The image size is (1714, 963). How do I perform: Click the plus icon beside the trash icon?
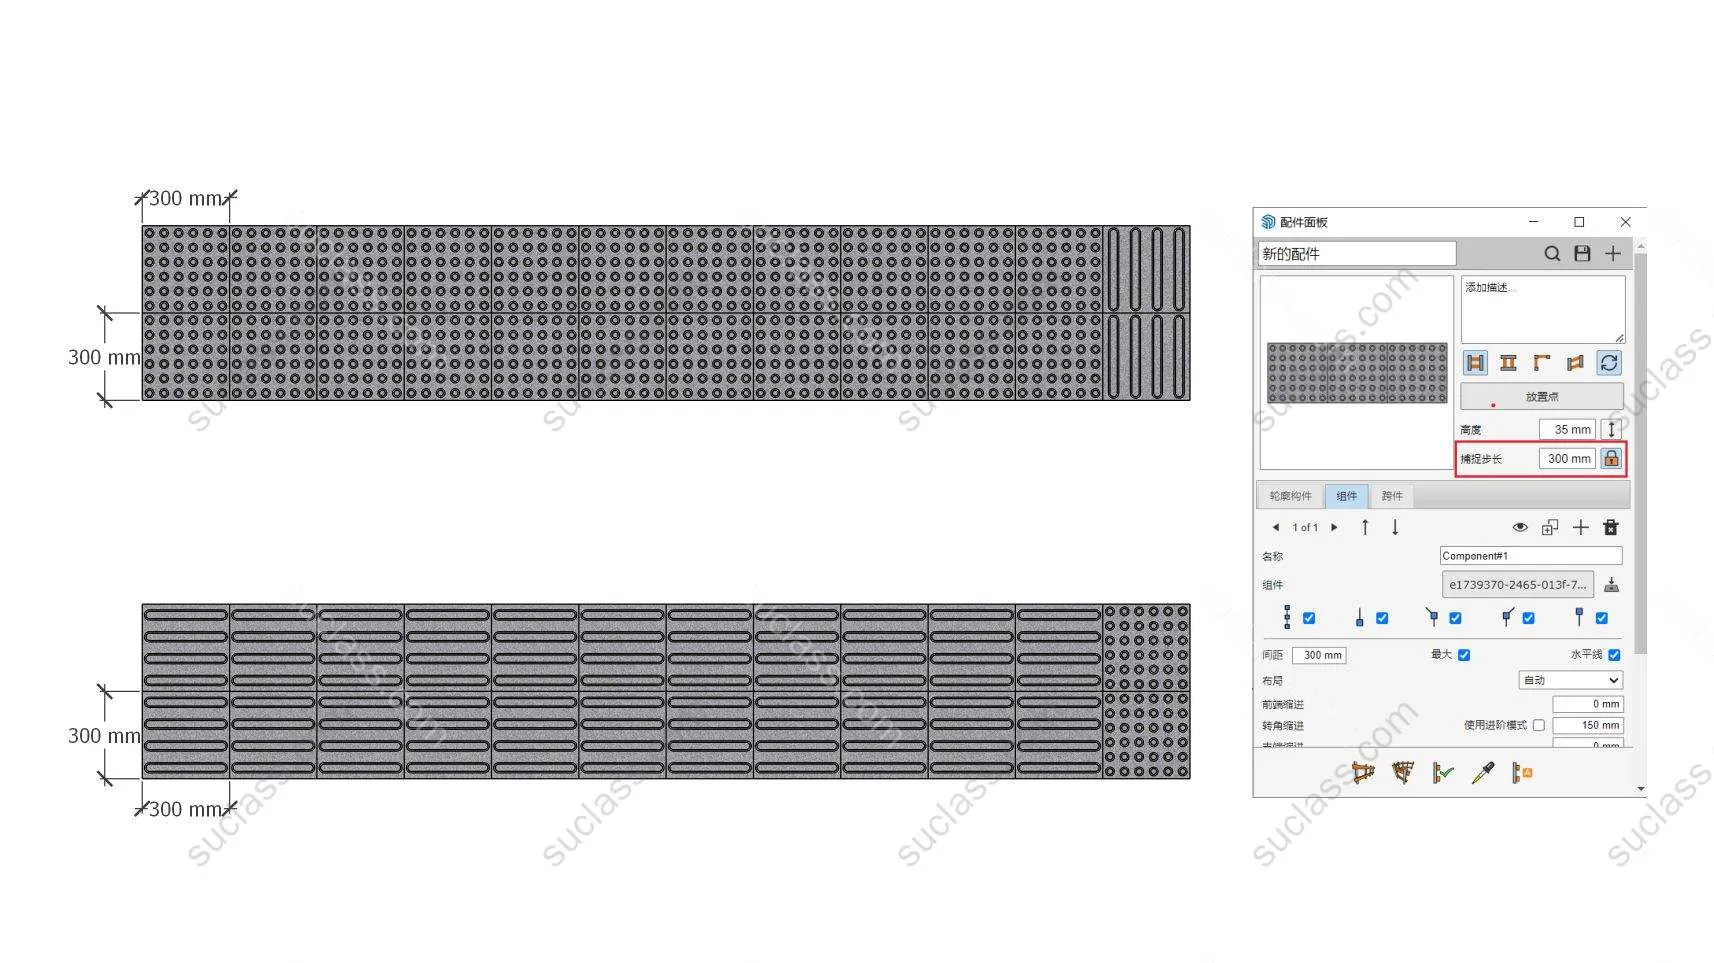coord(1581,527)
